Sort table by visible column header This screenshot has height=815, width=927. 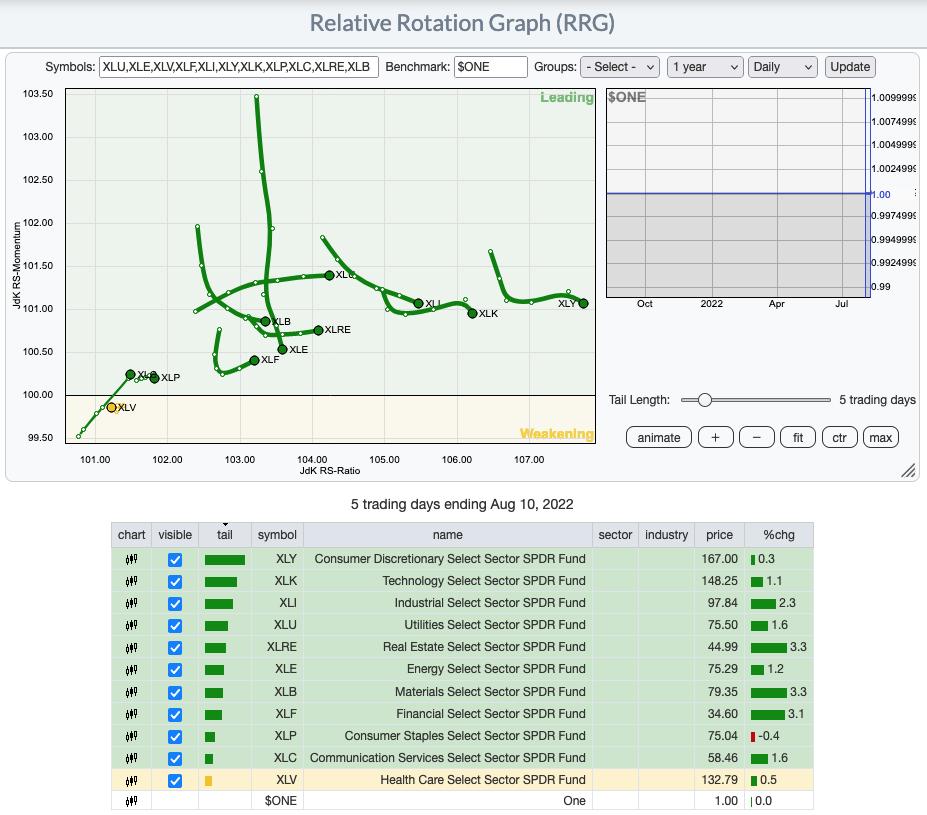pos(175,535)
